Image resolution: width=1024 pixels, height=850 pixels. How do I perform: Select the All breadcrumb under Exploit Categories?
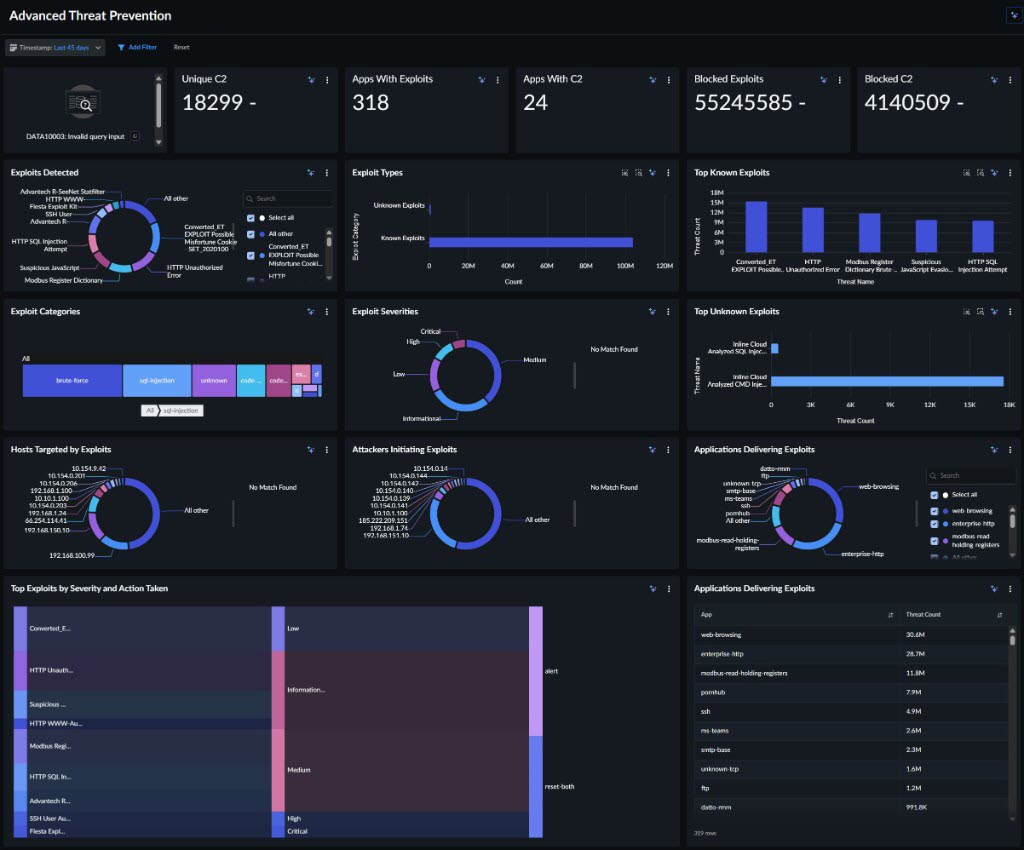tap(150, 411)
